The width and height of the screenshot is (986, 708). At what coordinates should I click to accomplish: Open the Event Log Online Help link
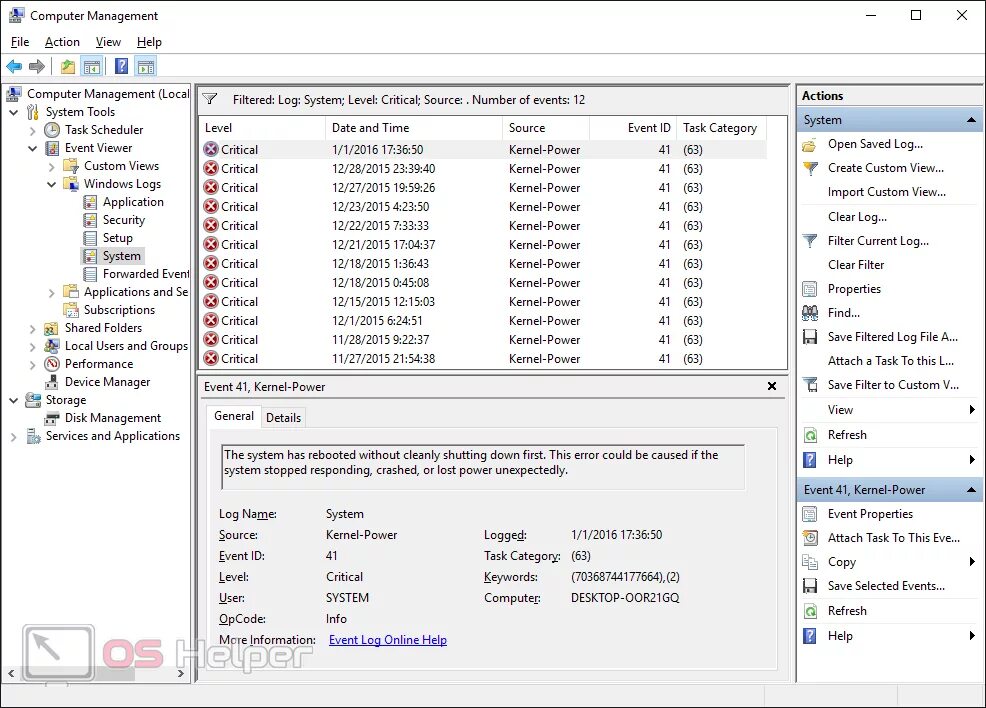388,639
